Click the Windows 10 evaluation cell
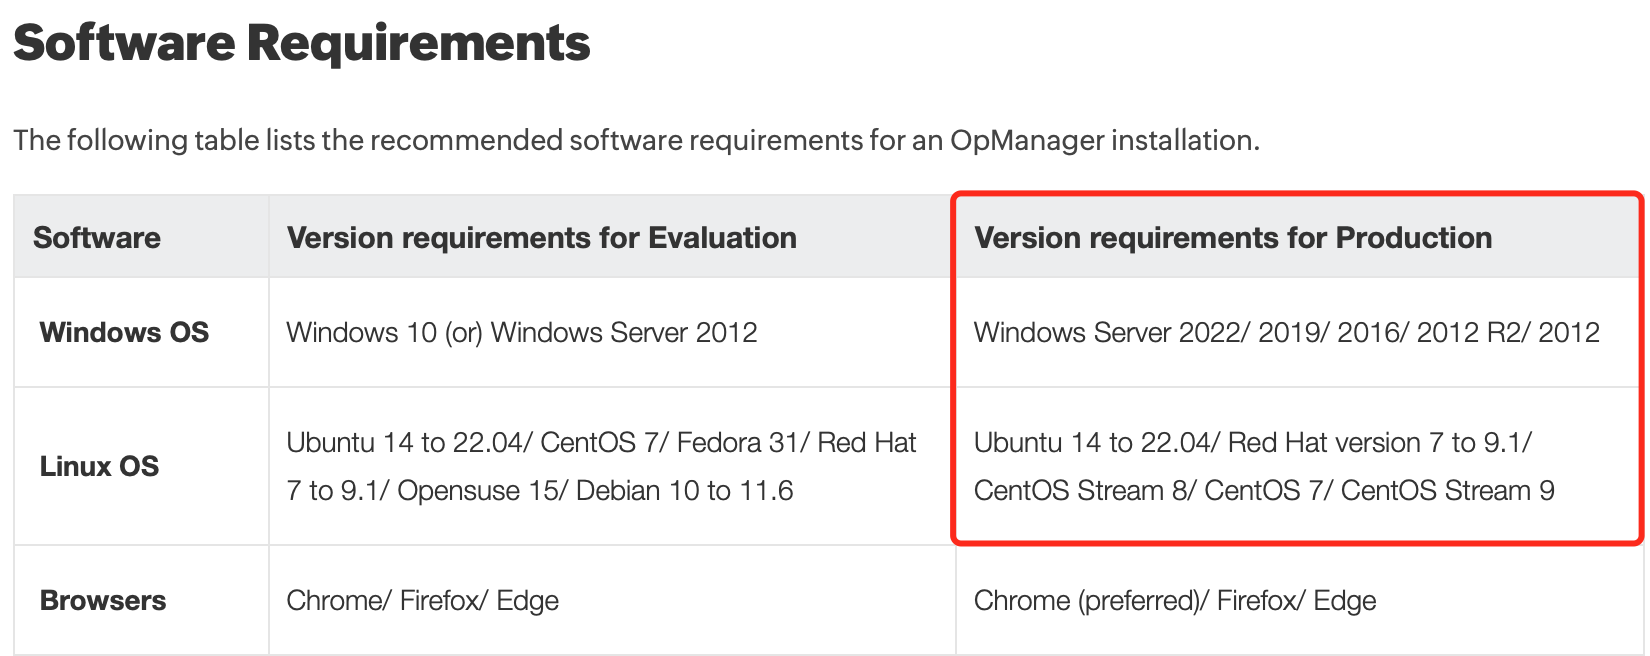This screenshot has width=1650, height=656. pyautogui.click(x=522, y=332)
